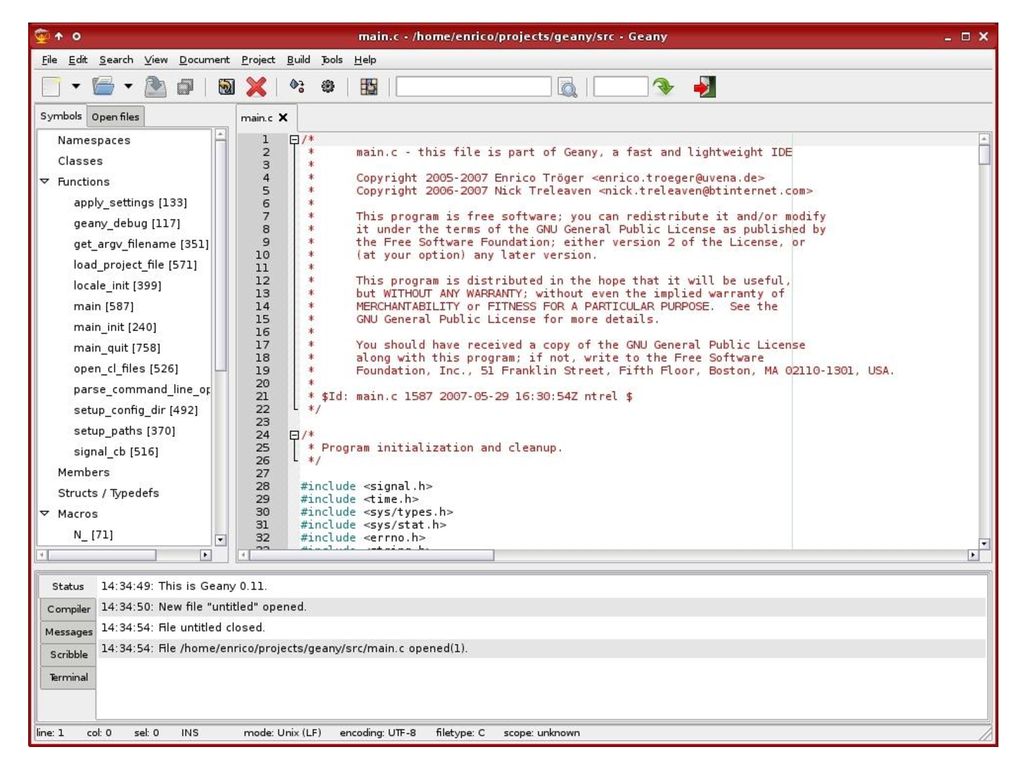1024x768 pixels.
Task: Click in the toolbar search field
Action: (473, 87)
